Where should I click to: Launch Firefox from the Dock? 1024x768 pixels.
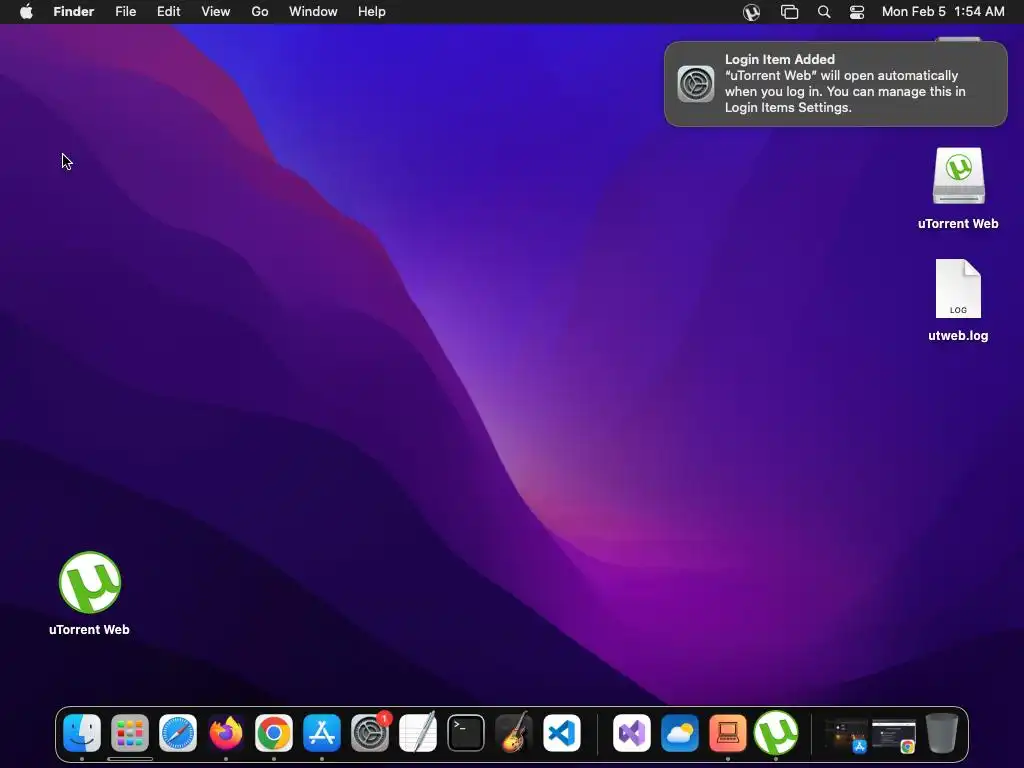coord(226,733)
